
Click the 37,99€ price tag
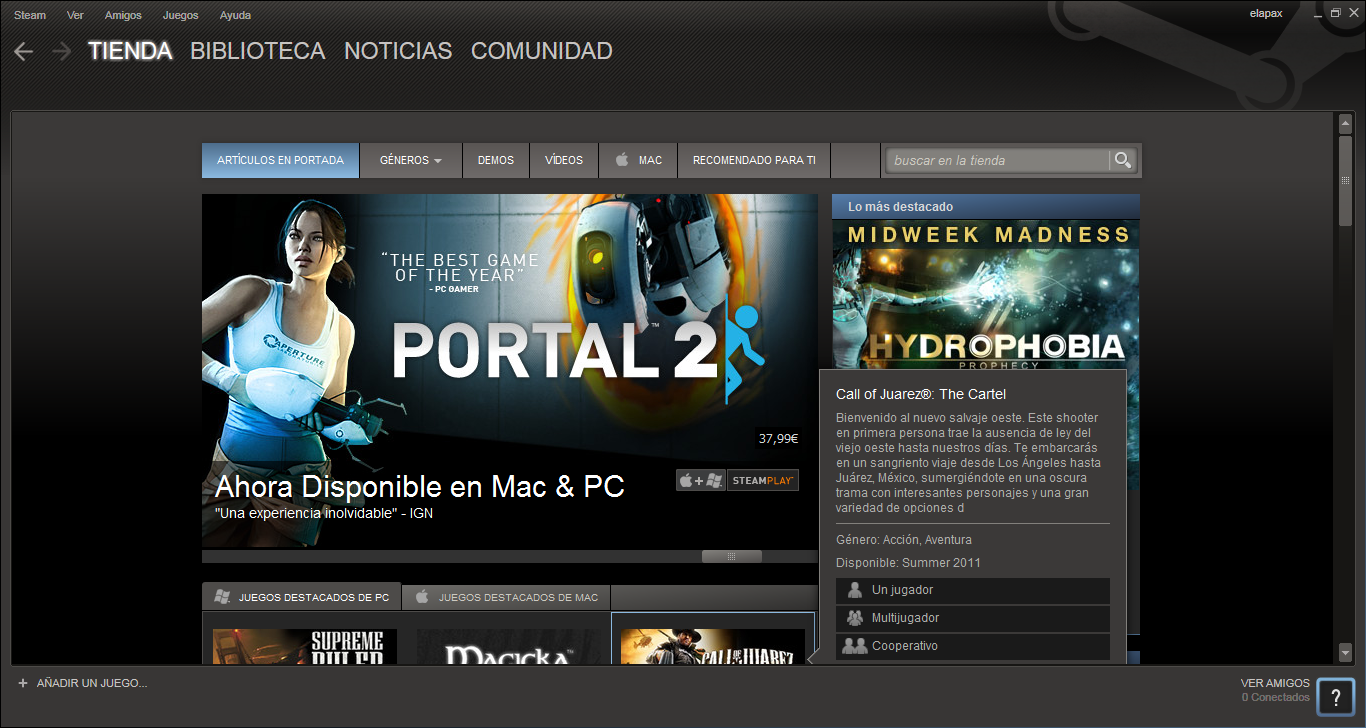777,438
